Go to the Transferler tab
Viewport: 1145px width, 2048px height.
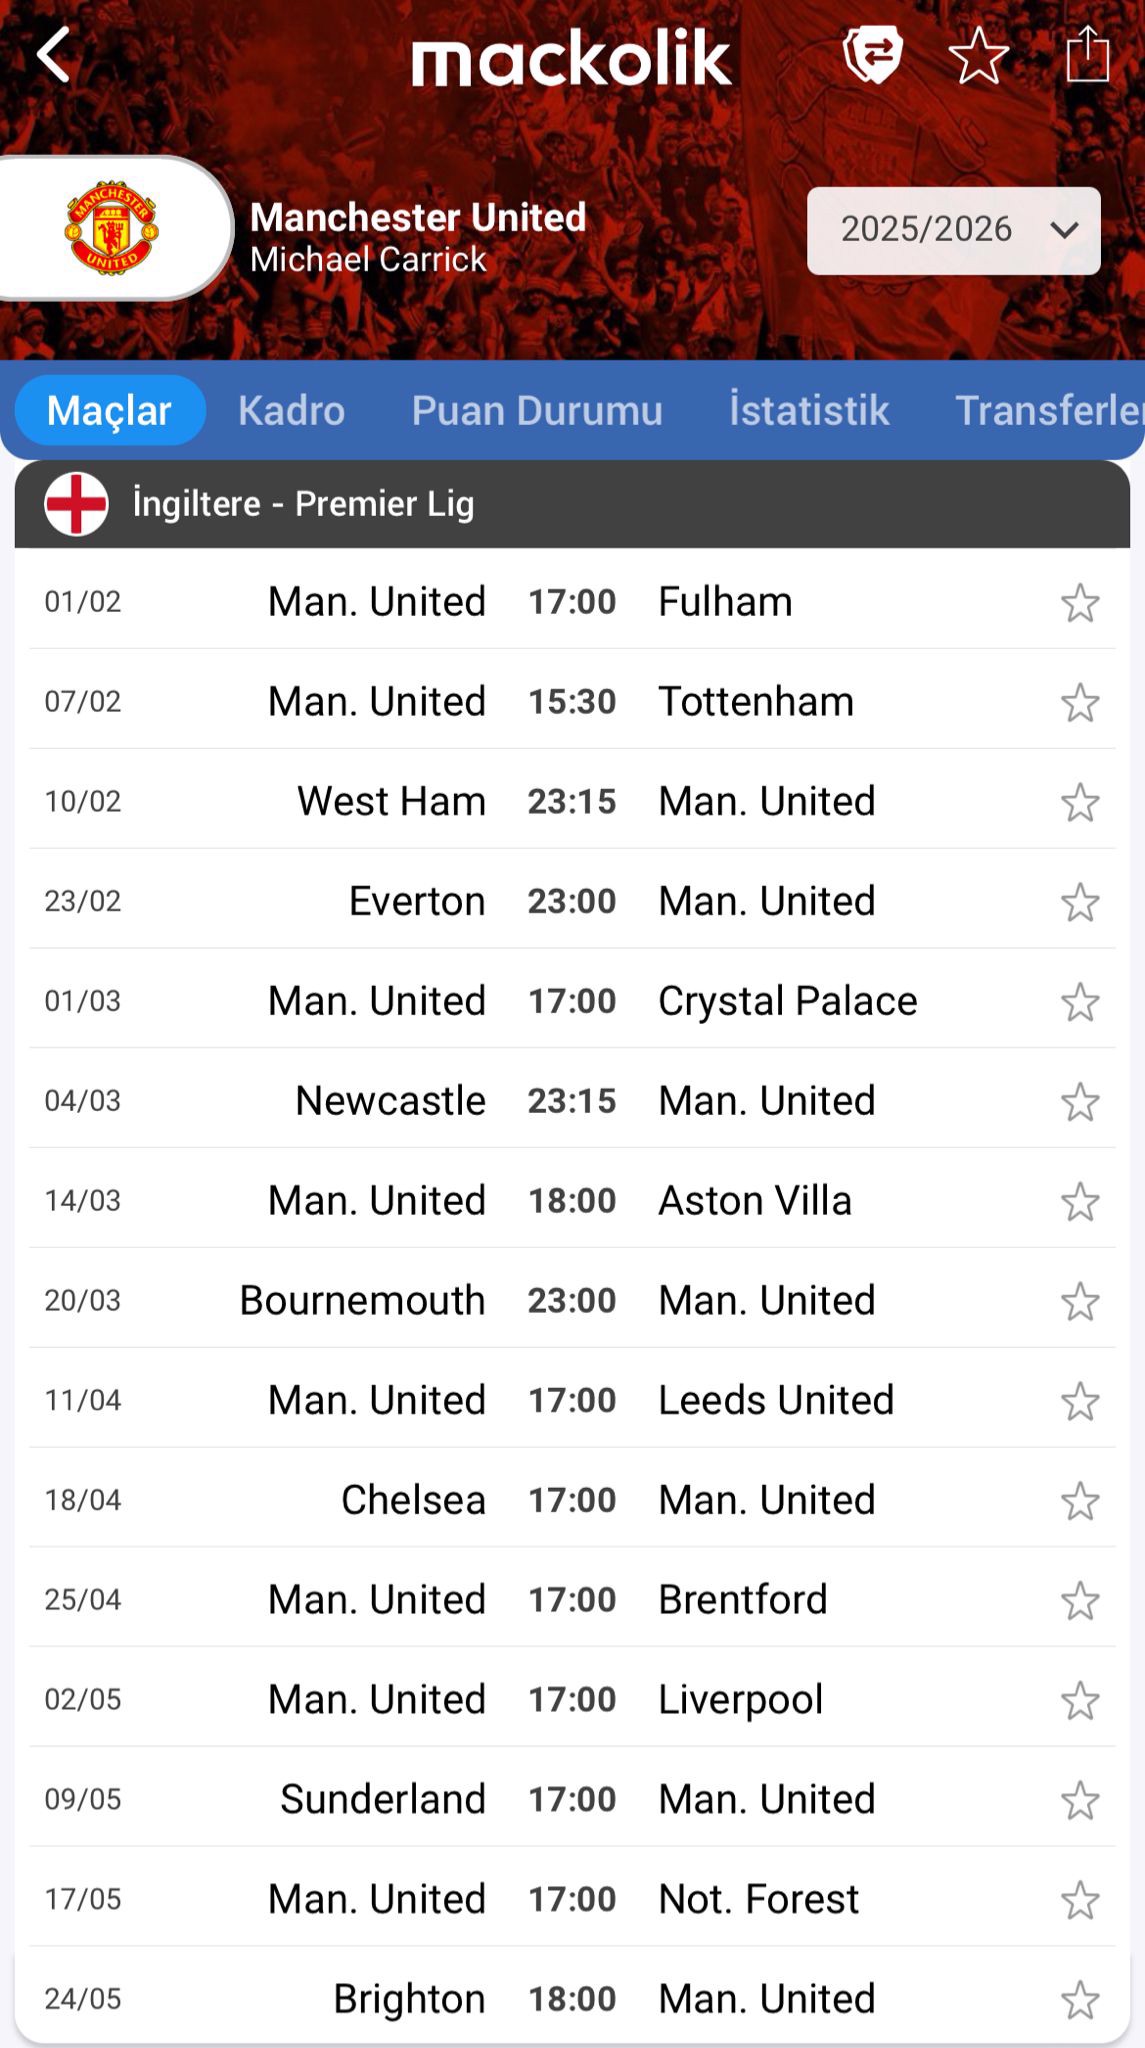(x=1048, y=411)
